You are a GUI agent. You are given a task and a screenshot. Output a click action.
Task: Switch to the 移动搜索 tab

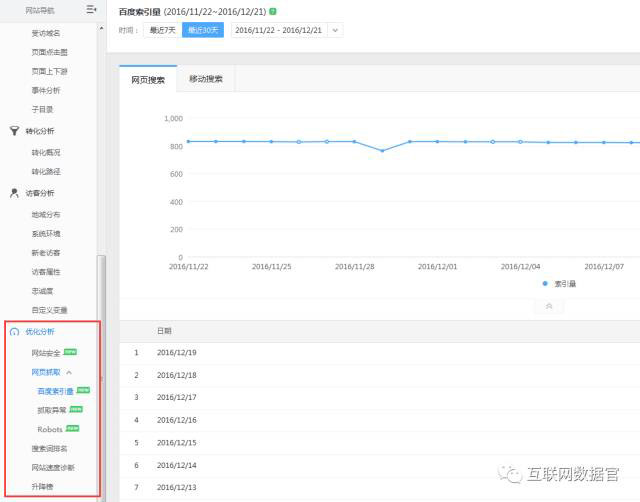click(206, 79)
